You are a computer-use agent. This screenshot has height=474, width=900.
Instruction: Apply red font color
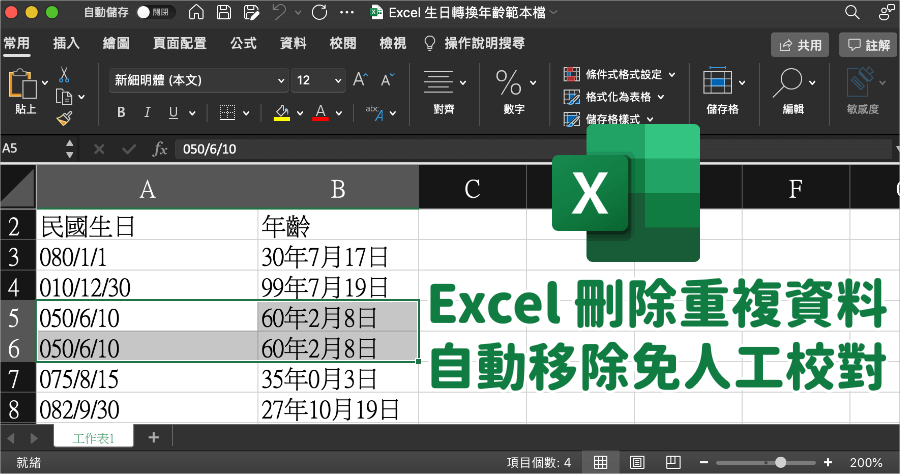[x=320, y=112]
